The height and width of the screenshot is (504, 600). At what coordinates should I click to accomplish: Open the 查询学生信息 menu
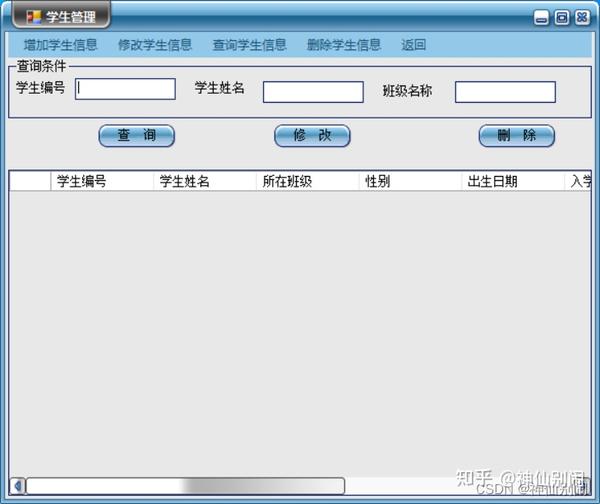click(249, 45)
